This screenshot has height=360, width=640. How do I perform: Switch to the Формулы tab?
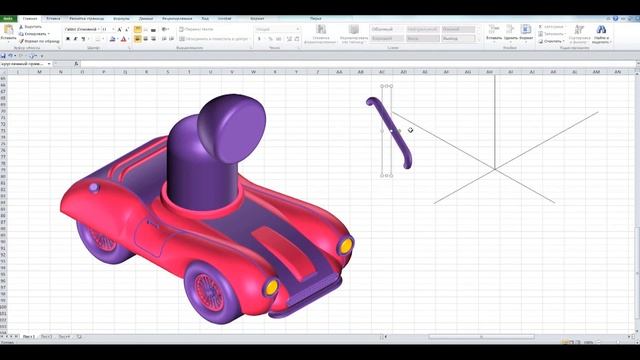121,18
